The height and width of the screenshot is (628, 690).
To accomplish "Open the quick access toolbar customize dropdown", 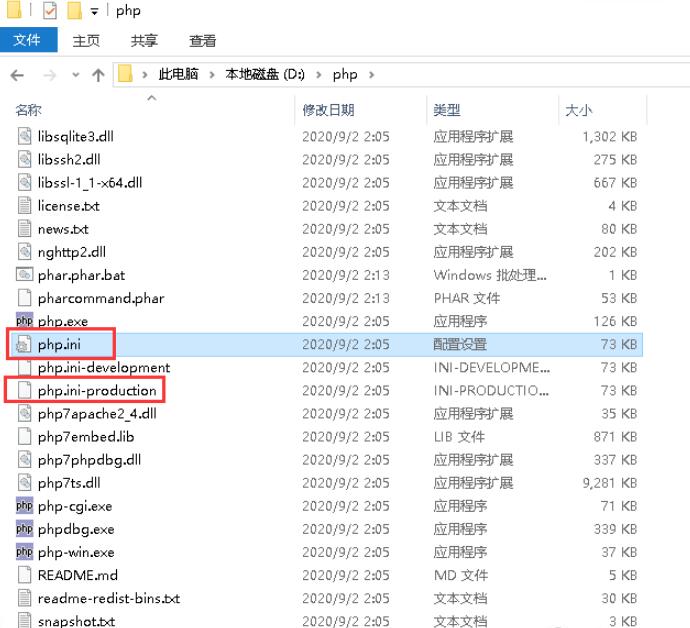I will (94, 11).
